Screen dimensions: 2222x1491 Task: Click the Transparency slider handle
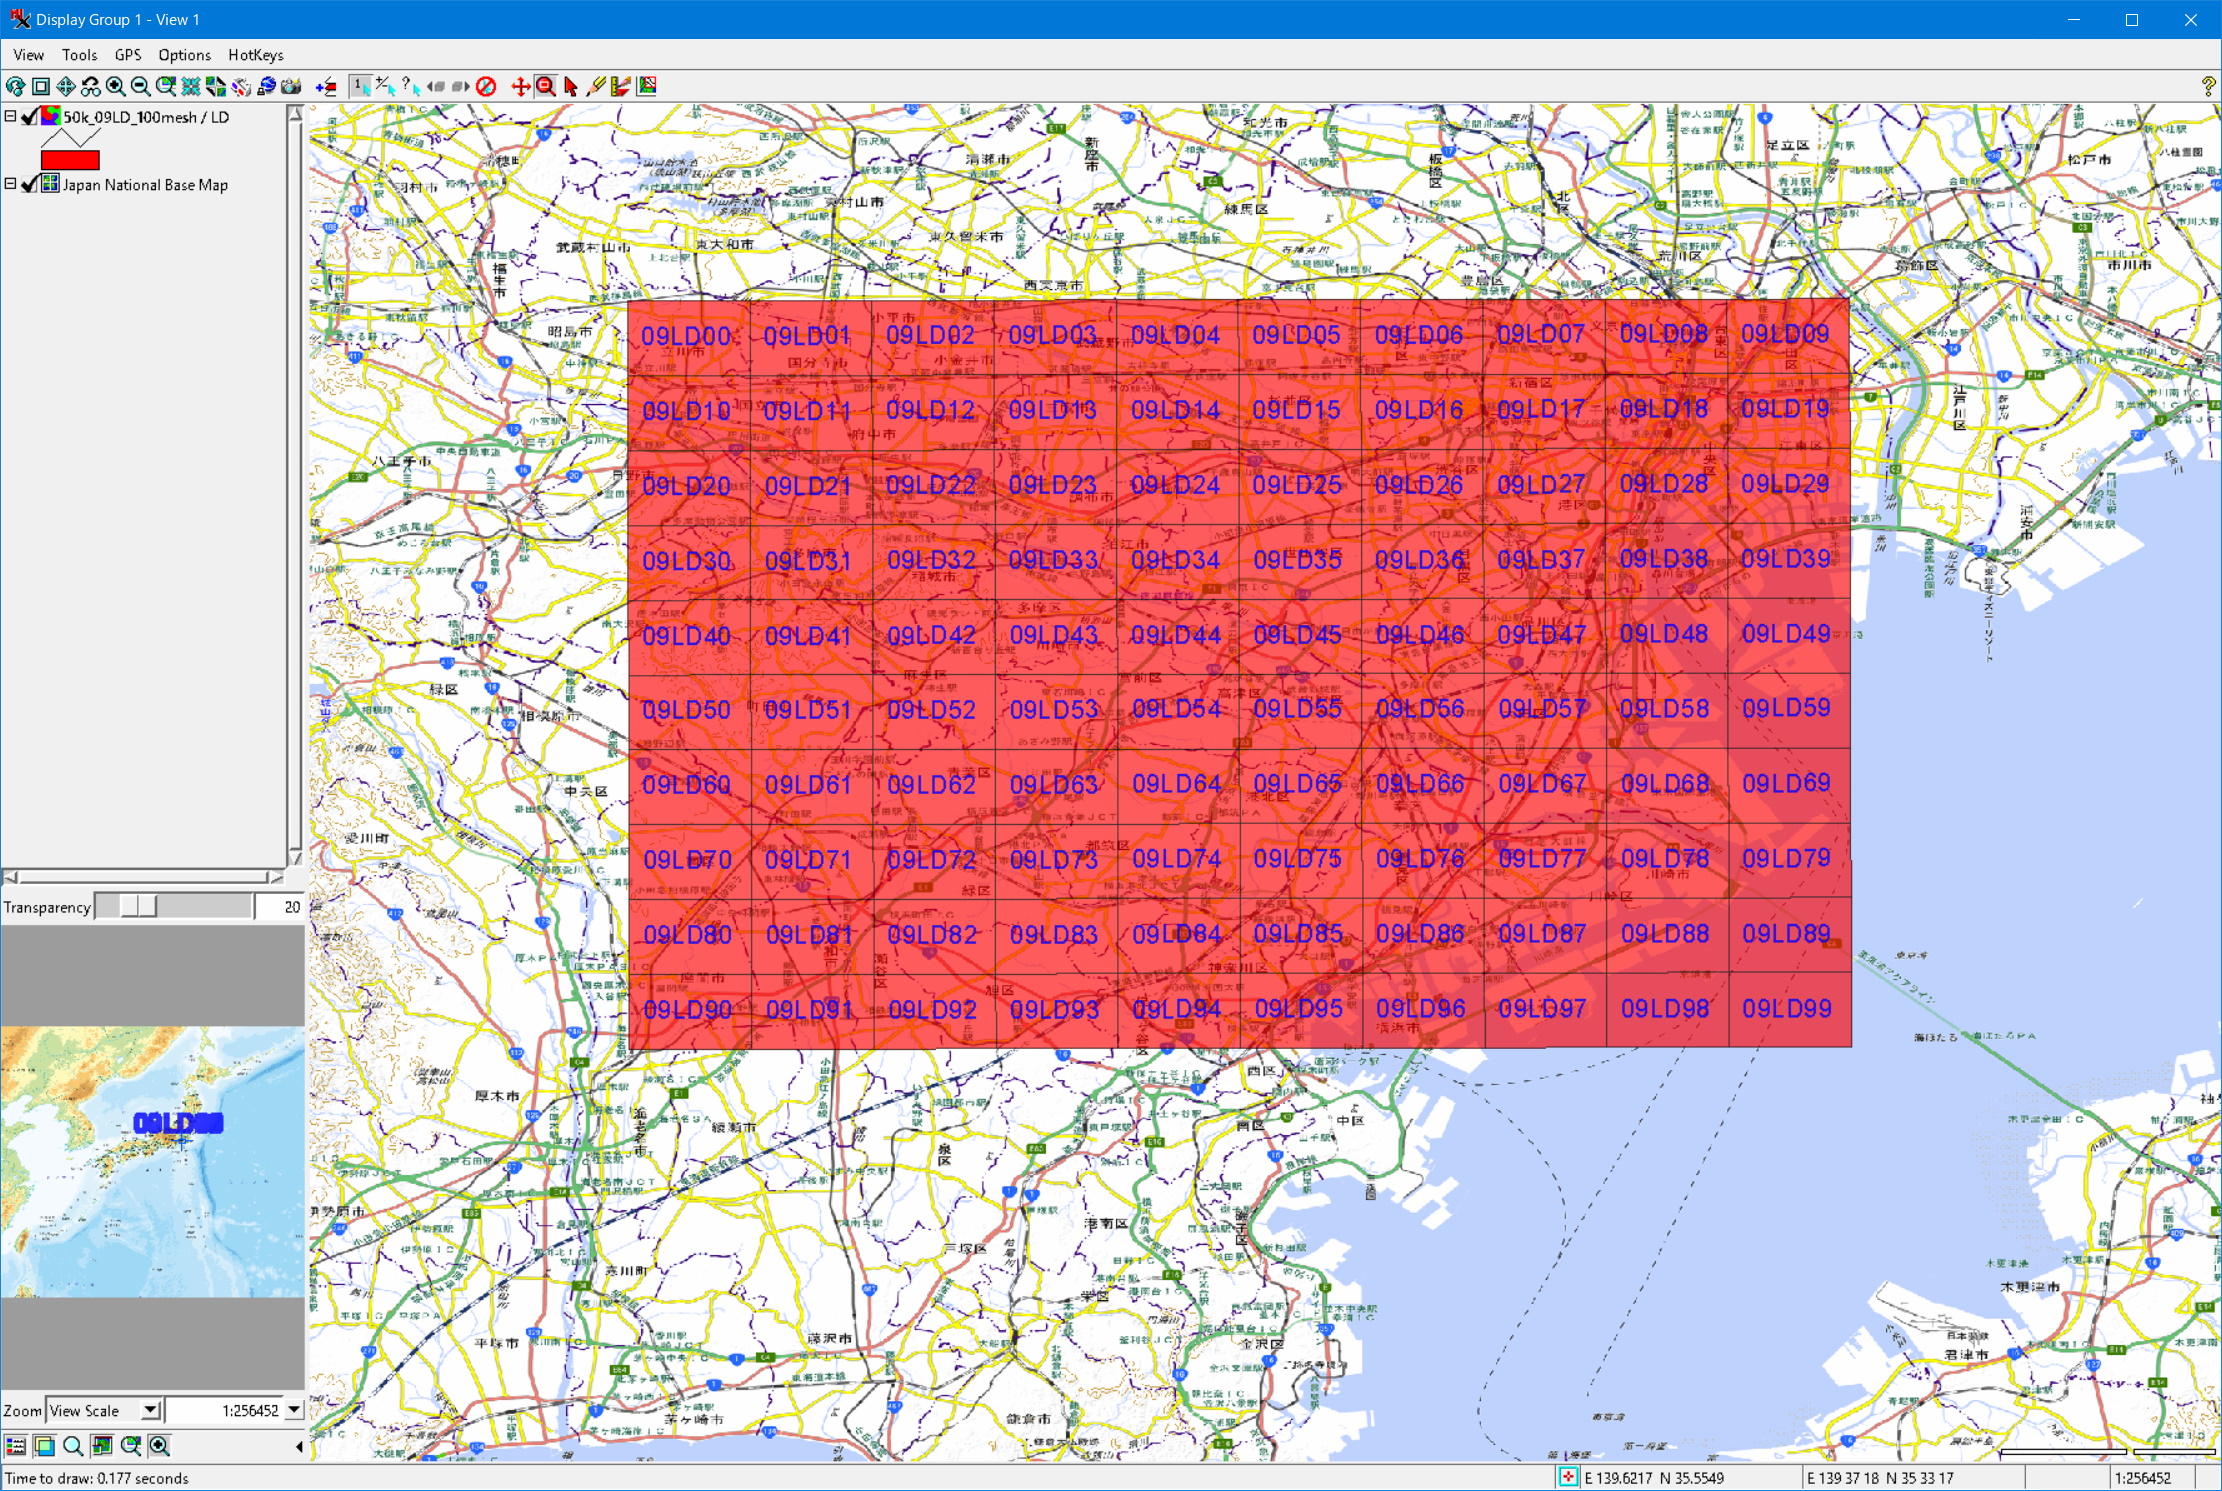coord(138,906)
